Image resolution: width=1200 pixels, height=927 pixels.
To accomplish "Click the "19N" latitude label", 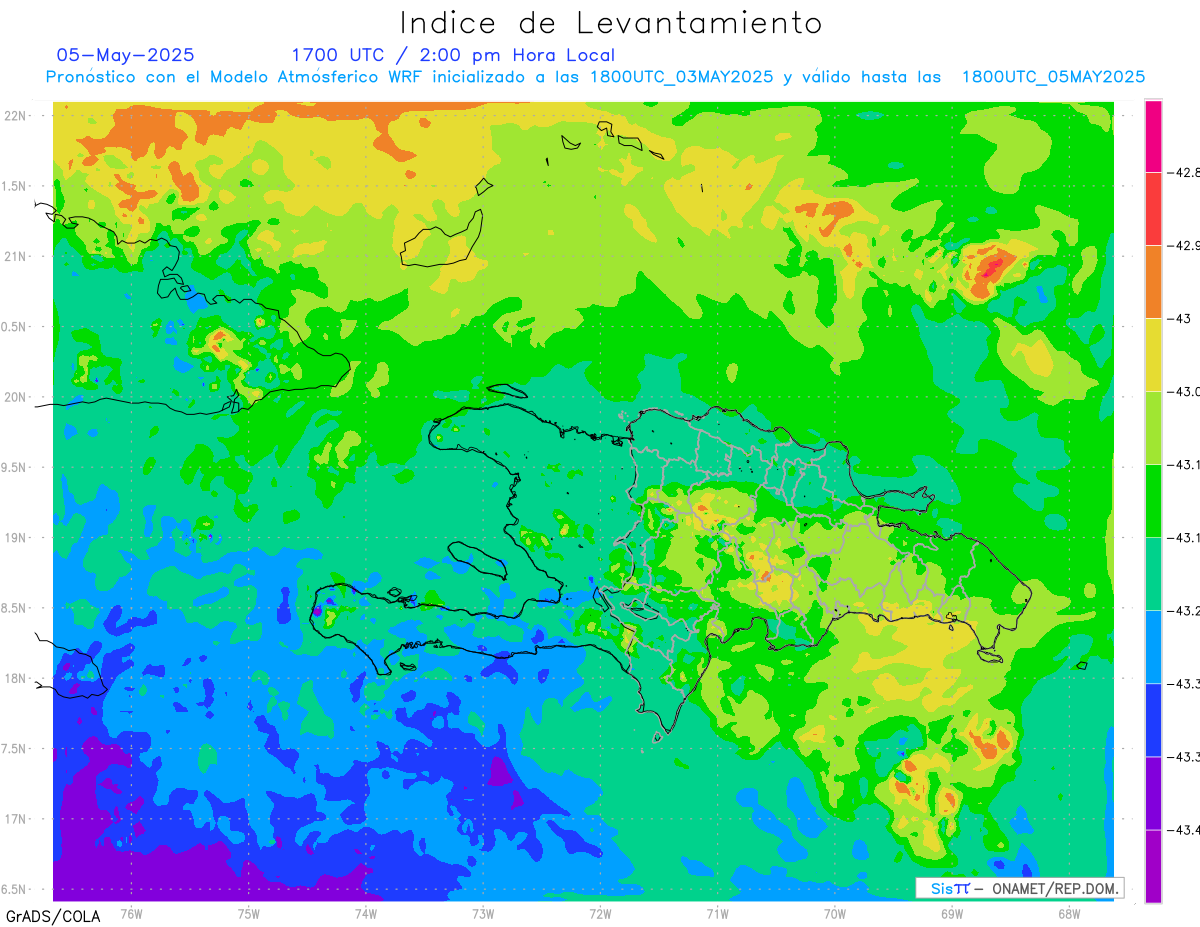I will [x=17, y=538].
